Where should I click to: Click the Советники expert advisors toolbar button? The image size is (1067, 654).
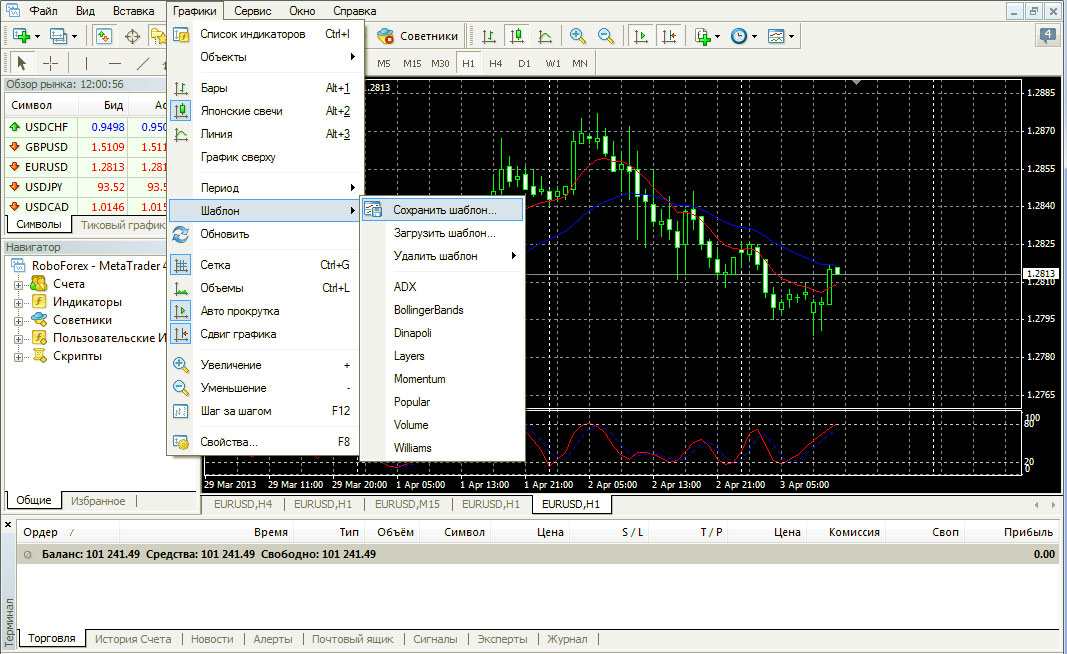418,36
